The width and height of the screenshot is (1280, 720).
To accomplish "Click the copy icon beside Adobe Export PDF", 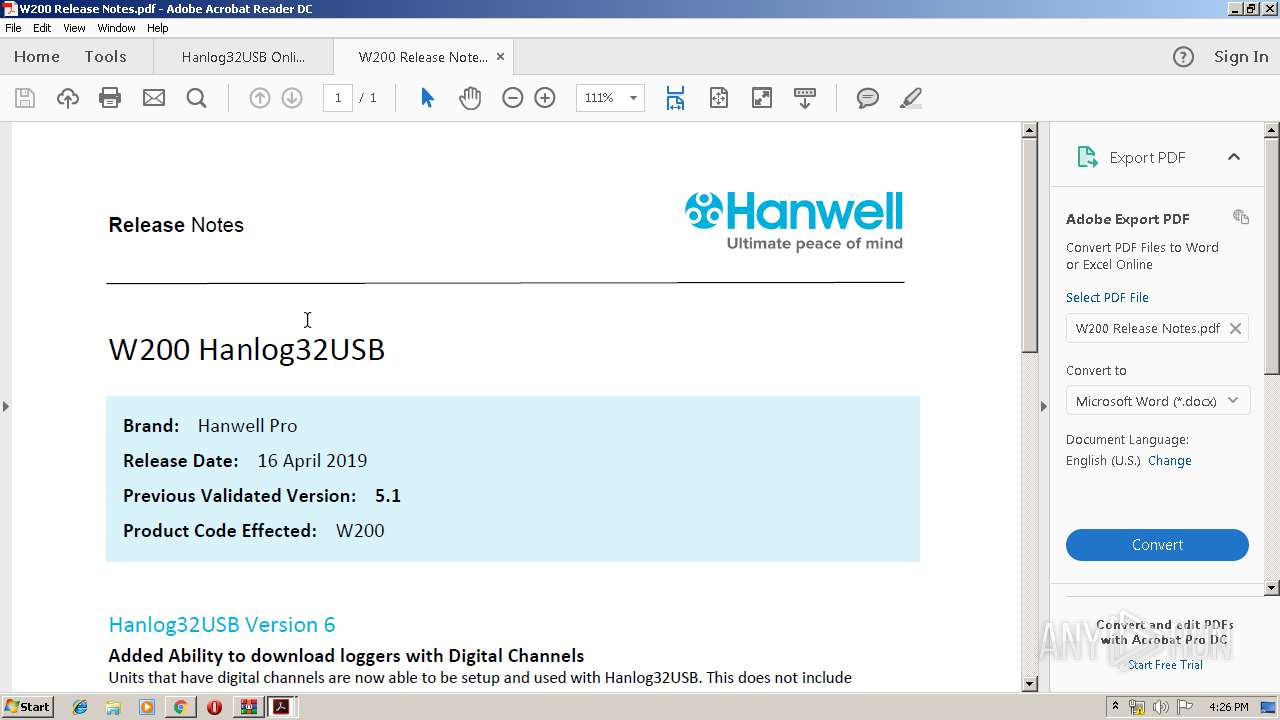I will pyautogui.click(x=1241, y=217).
